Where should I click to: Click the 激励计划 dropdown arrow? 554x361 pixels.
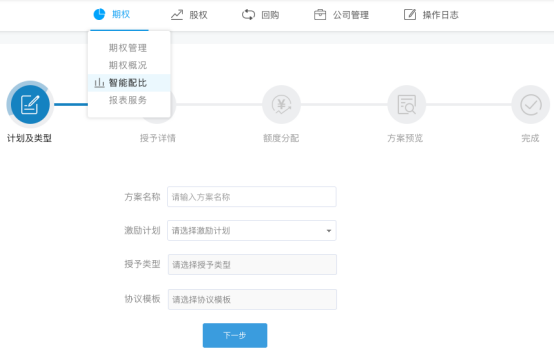(x=329, y=231)
